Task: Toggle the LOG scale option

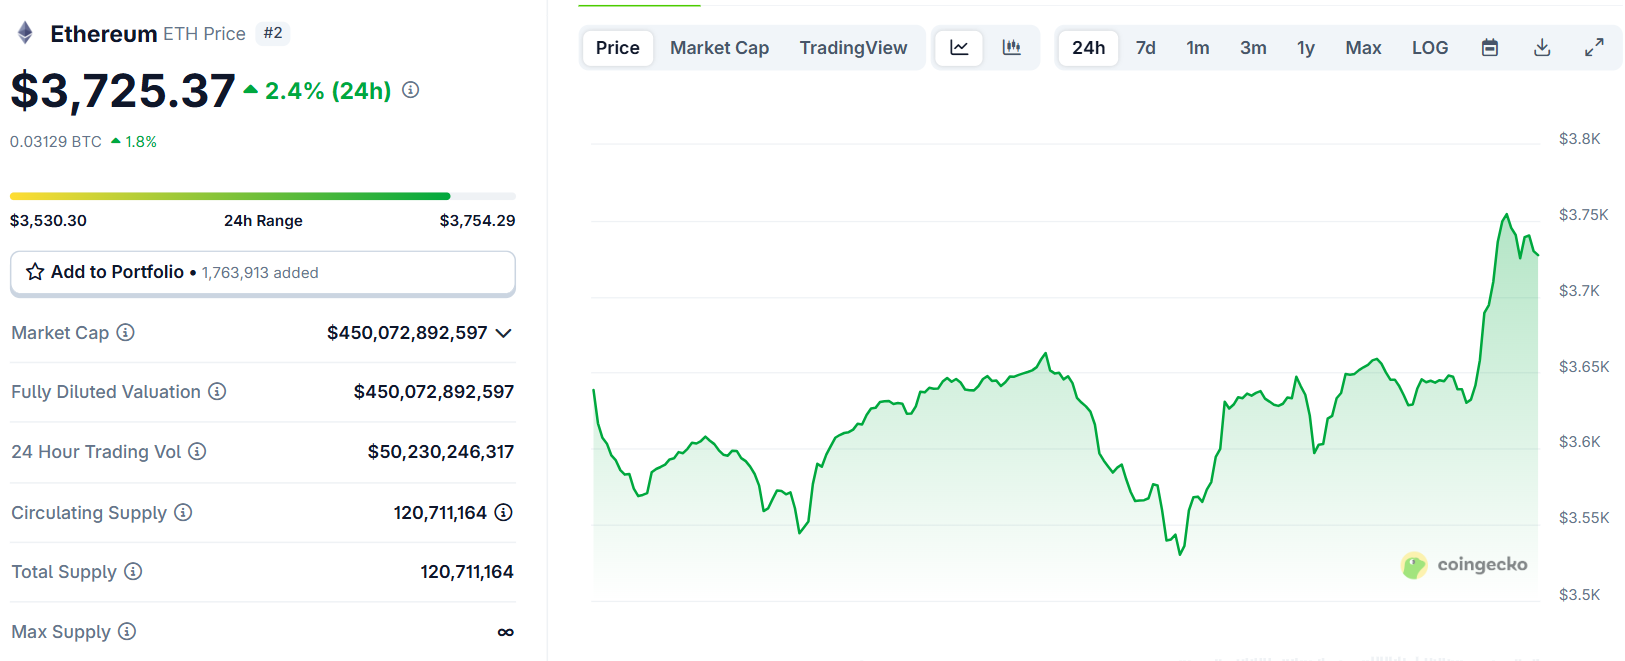Action: (x=1430, y=48)
